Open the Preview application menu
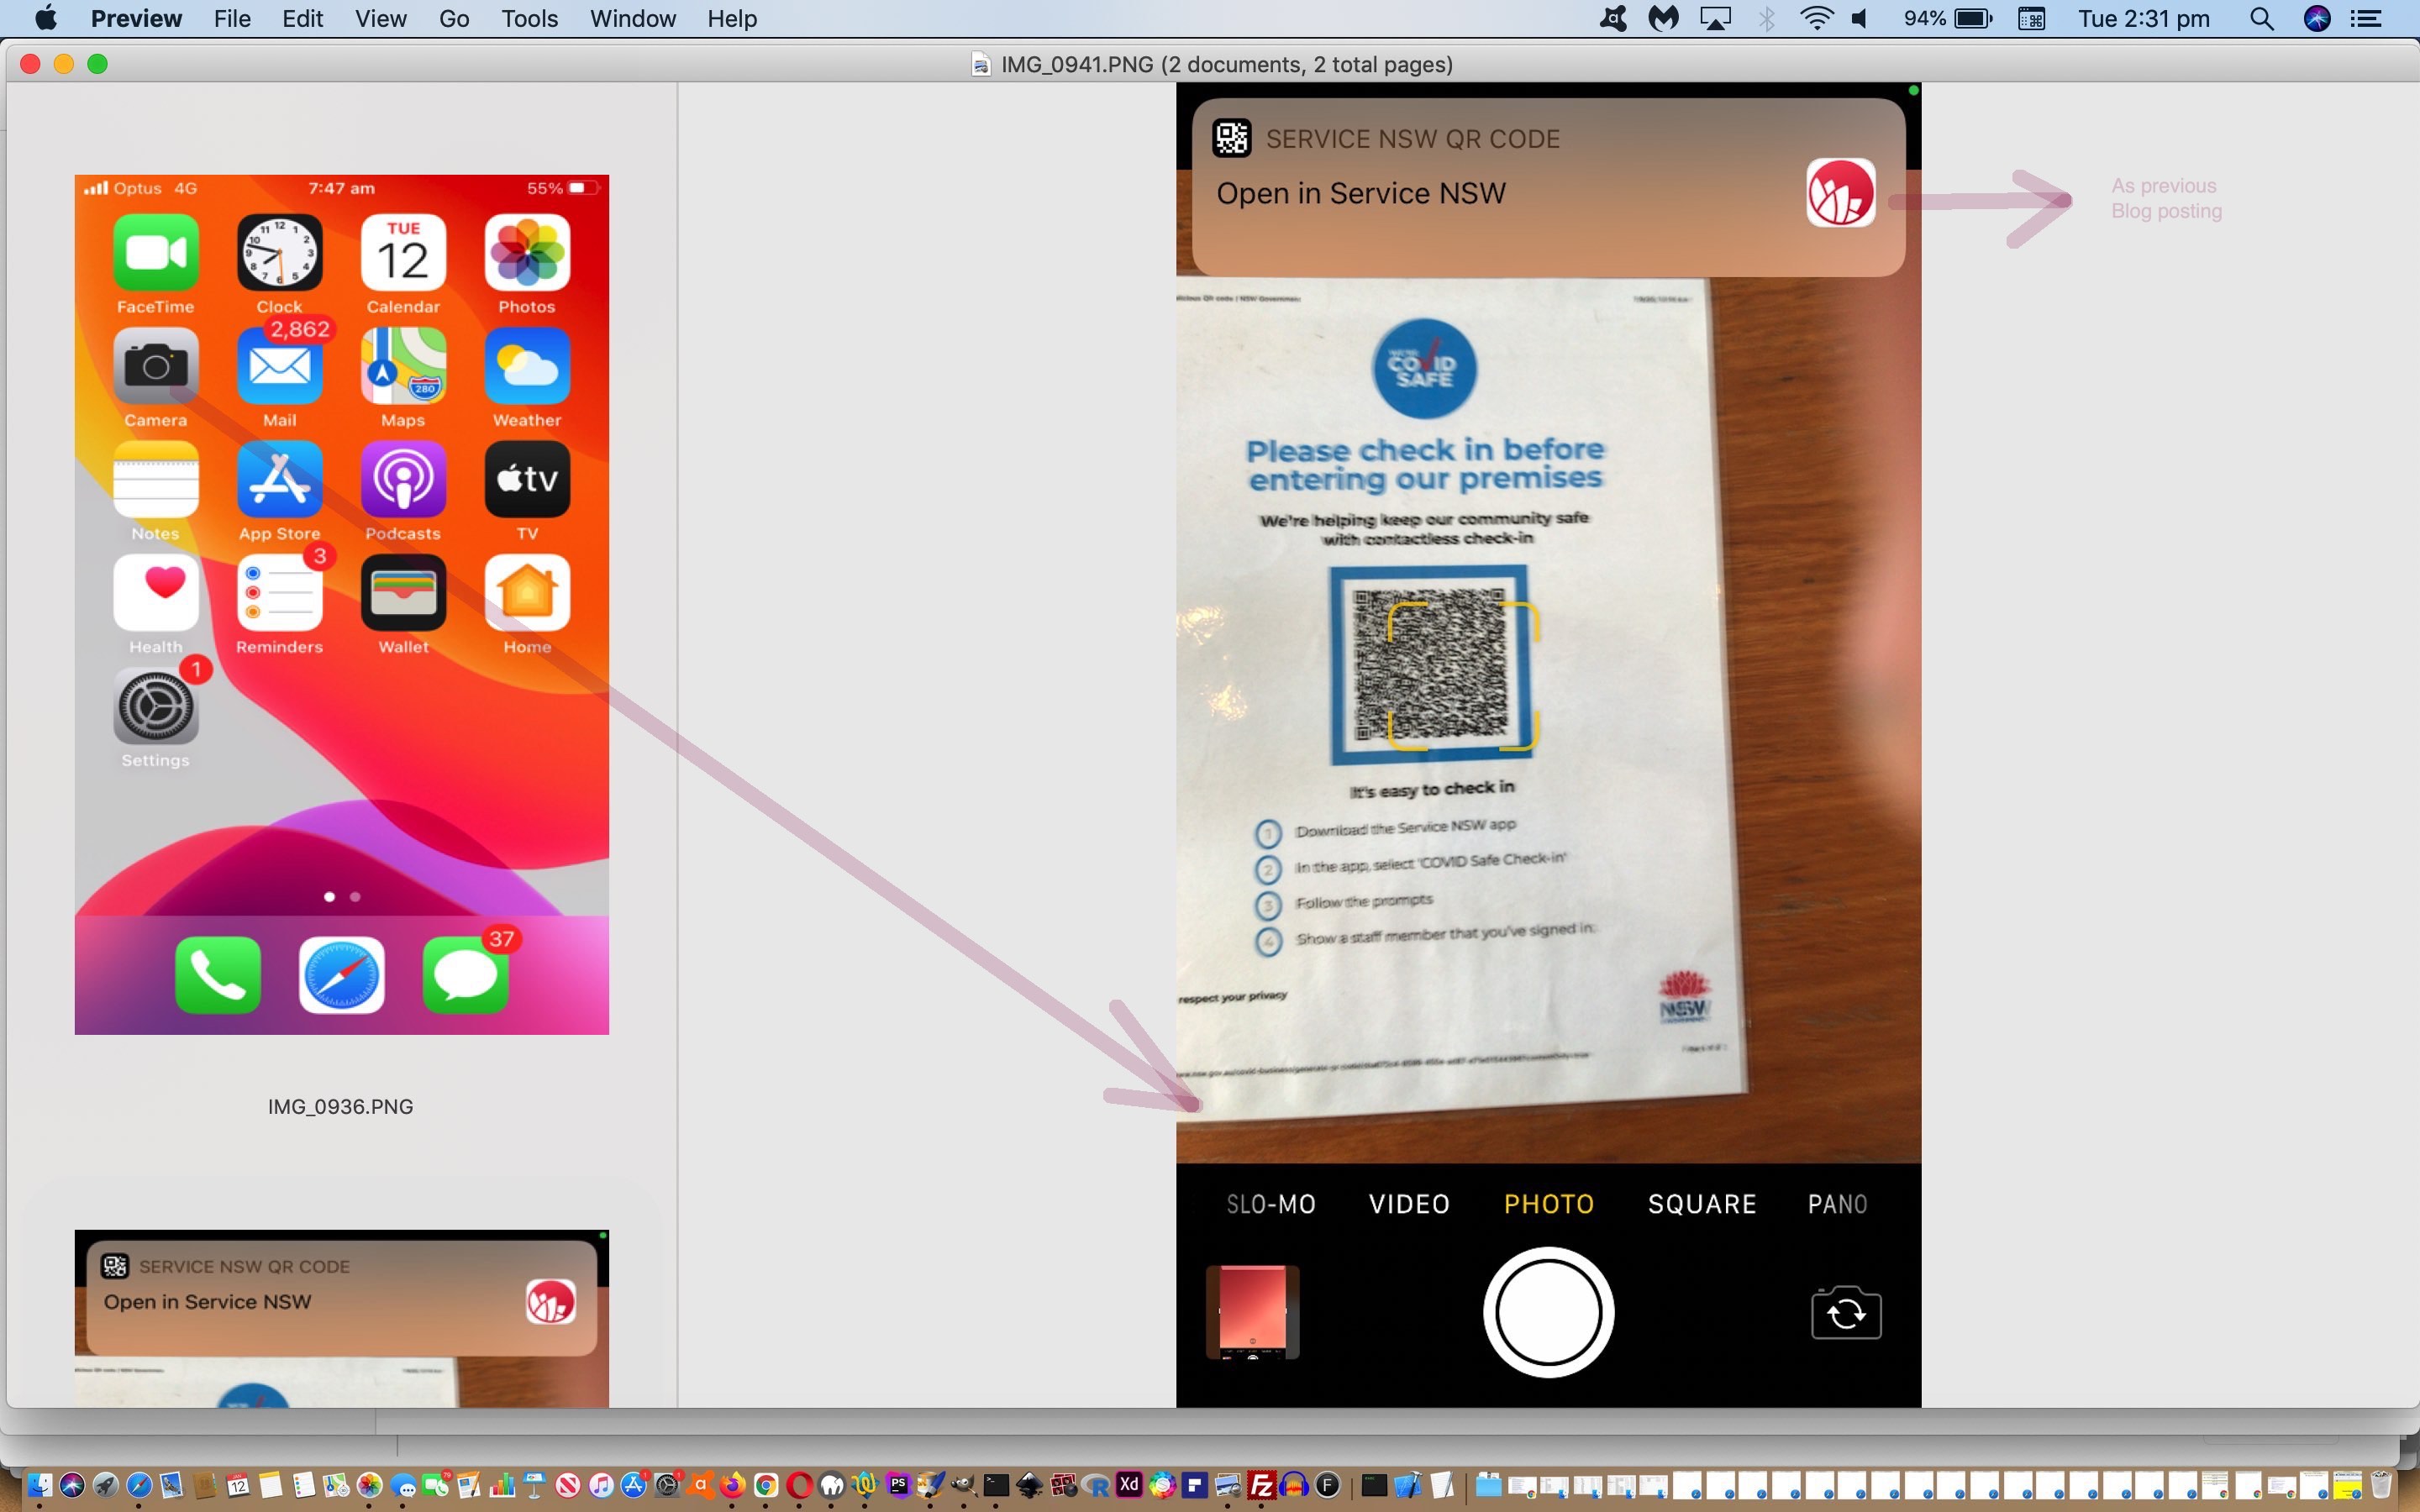The image size is (2420, 1512). coord(136,18)
